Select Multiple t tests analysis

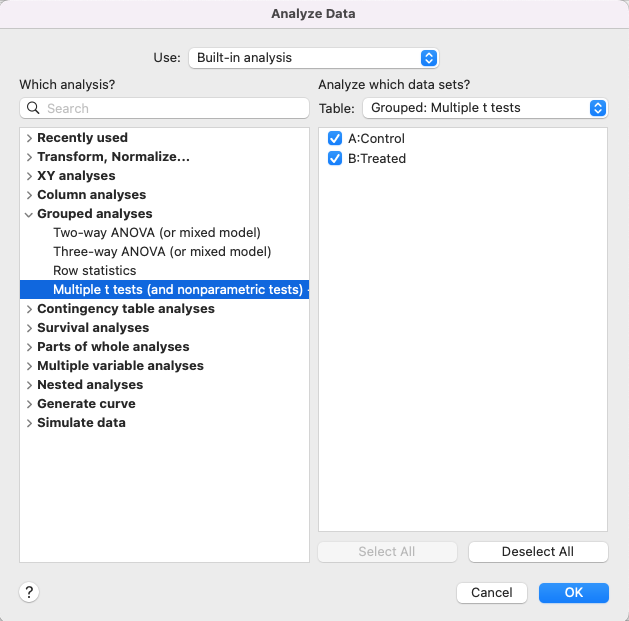pyautogui.click(x=177, y=290)
